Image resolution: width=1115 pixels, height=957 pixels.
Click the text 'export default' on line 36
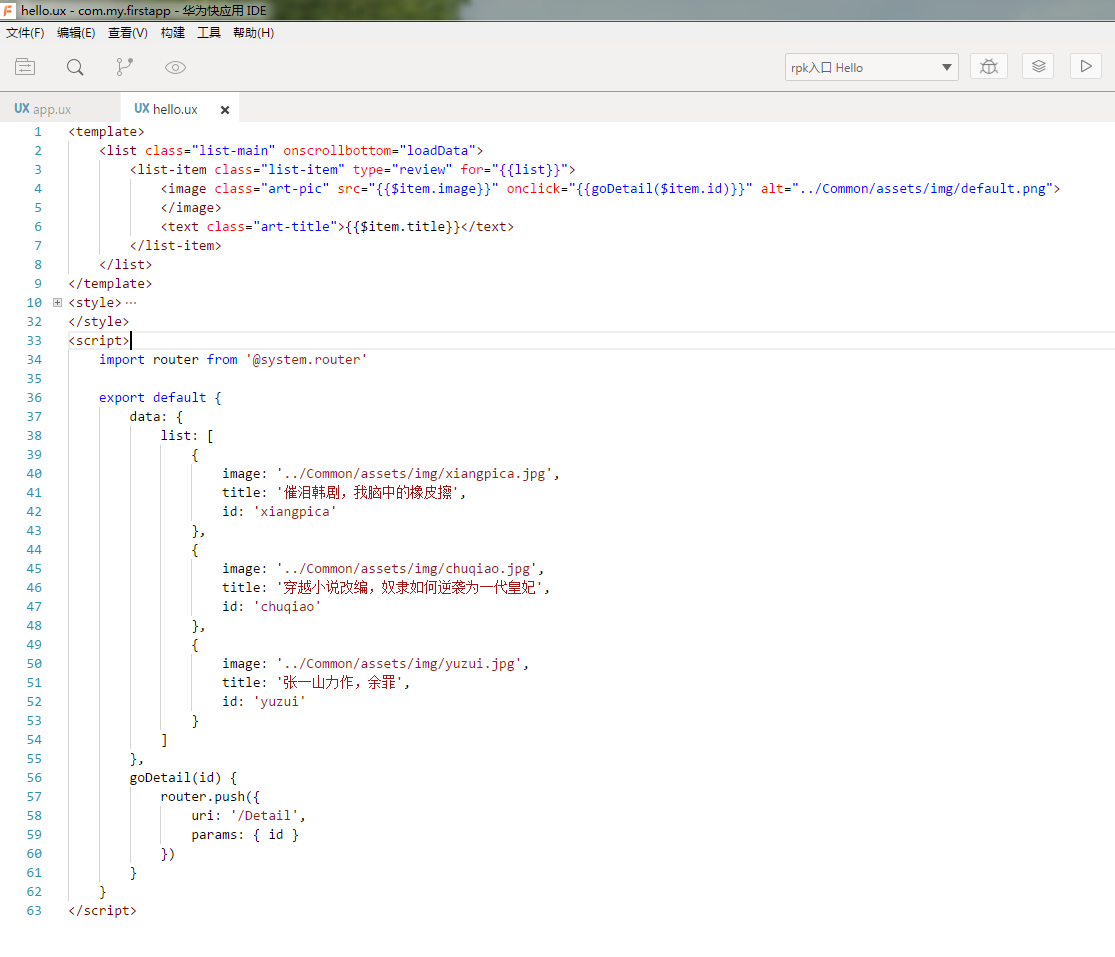point(152,397)
